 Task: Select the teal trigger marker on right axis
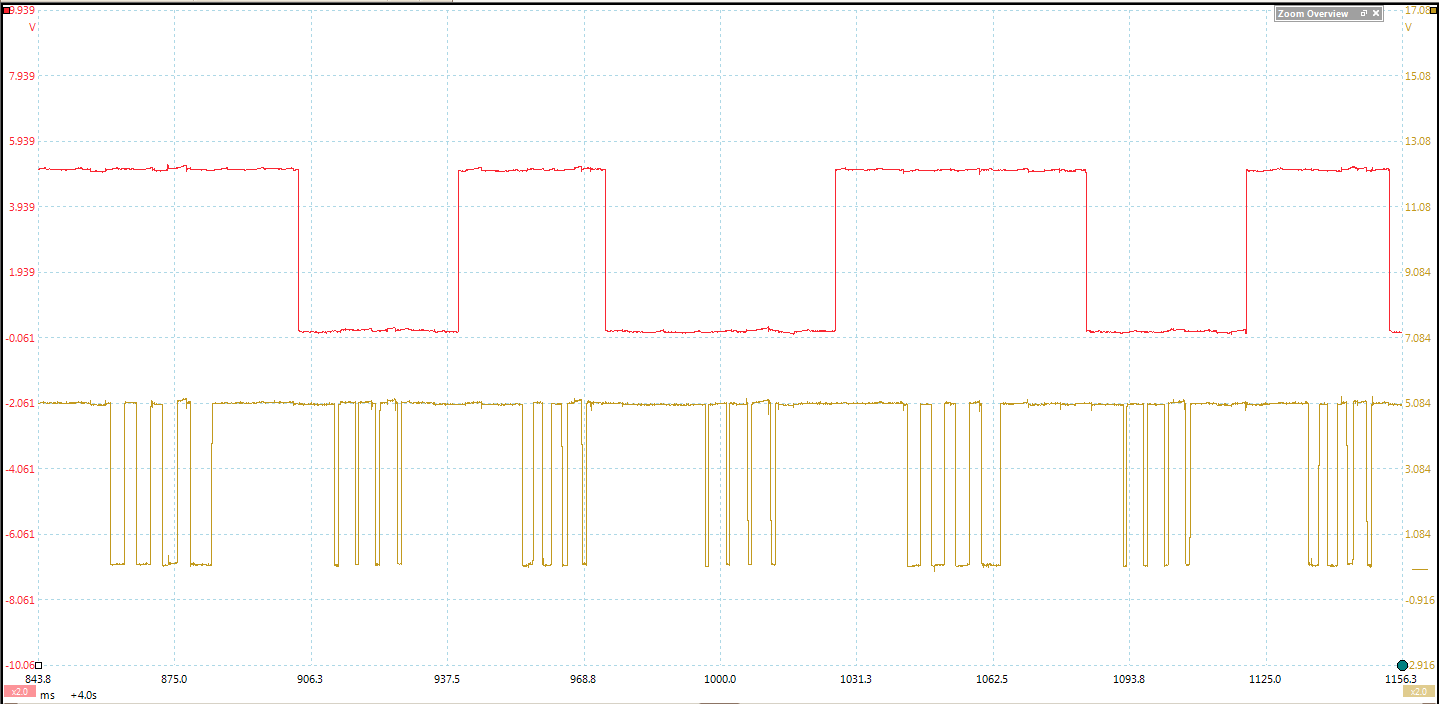pyautogui.click(x=1402, y=663)
